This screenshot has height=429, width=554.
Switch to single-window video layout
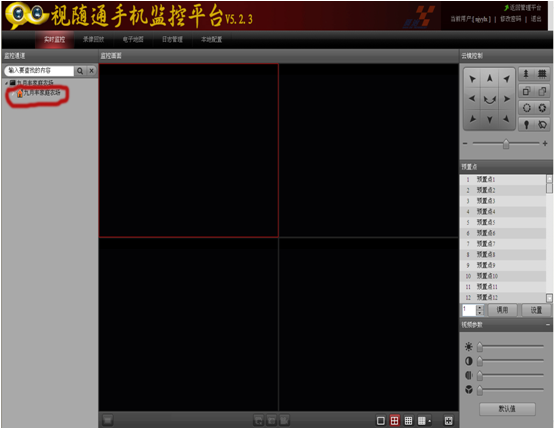(381, 421)
